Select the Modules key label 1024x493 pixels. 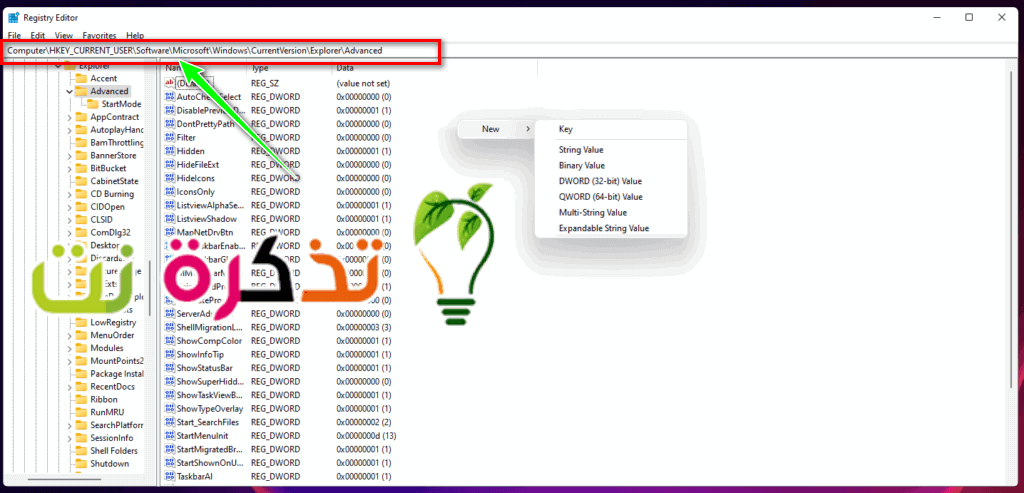click(x=107, y=348)
